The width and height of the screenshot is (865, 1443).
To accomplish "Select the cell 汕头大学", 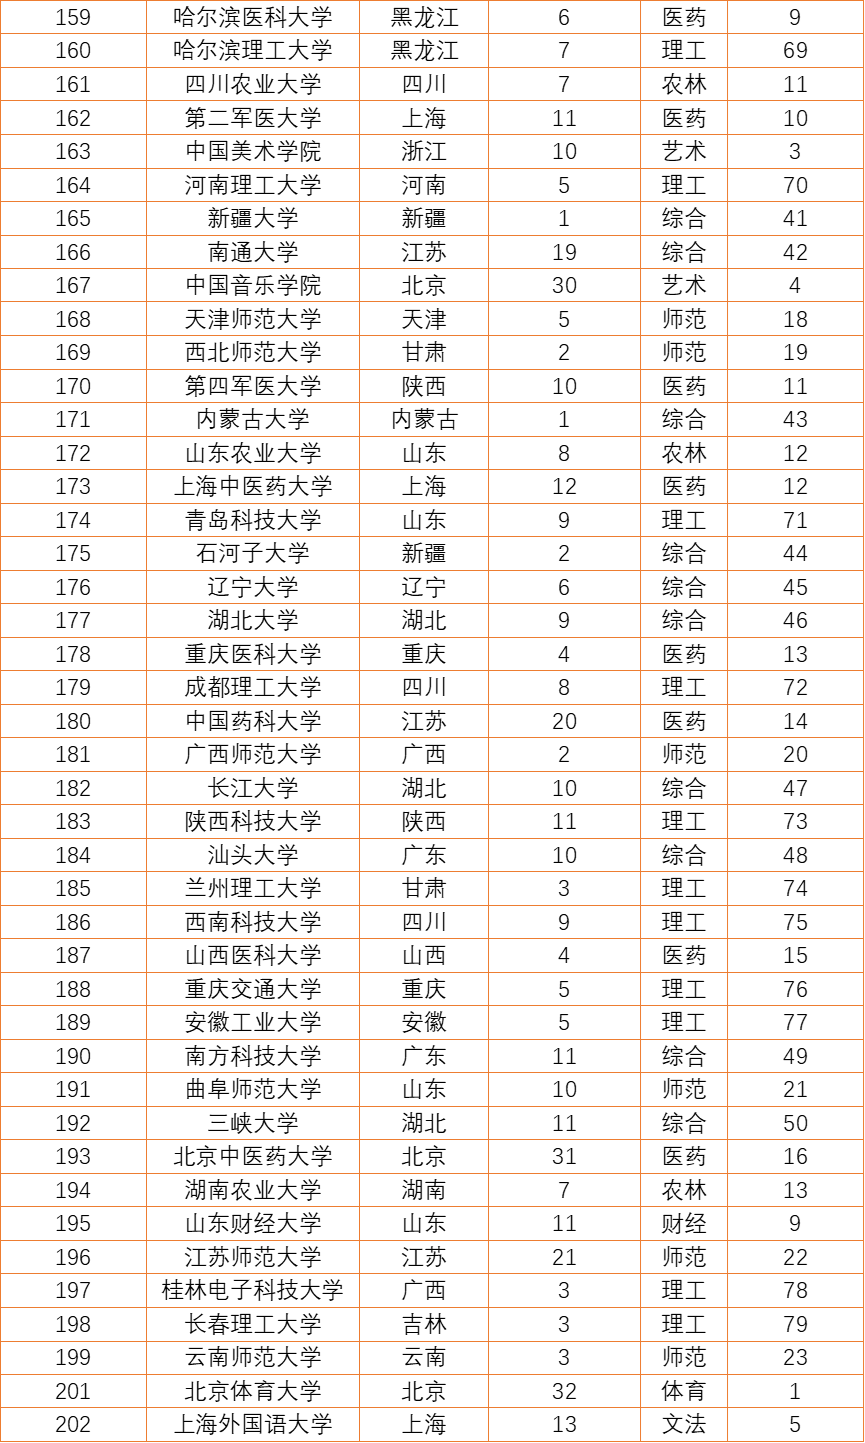I will (x=253, y=855).
